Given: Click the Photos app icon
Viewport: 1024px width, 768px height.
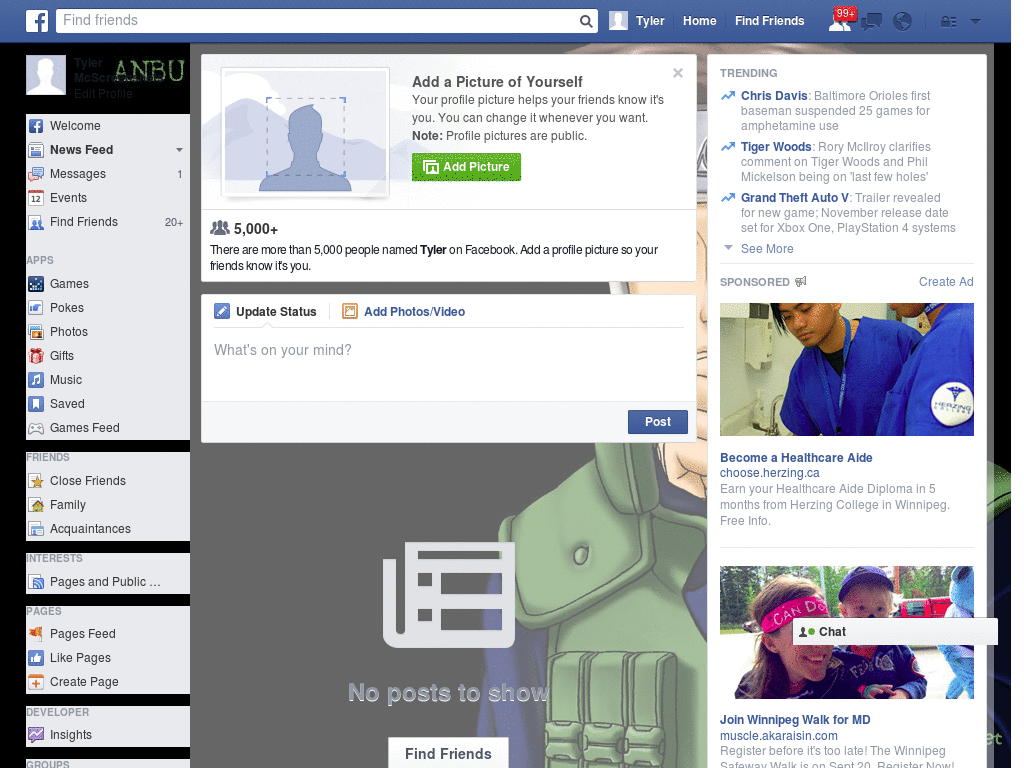Looking at the screenshot, I should pos(36,332).
